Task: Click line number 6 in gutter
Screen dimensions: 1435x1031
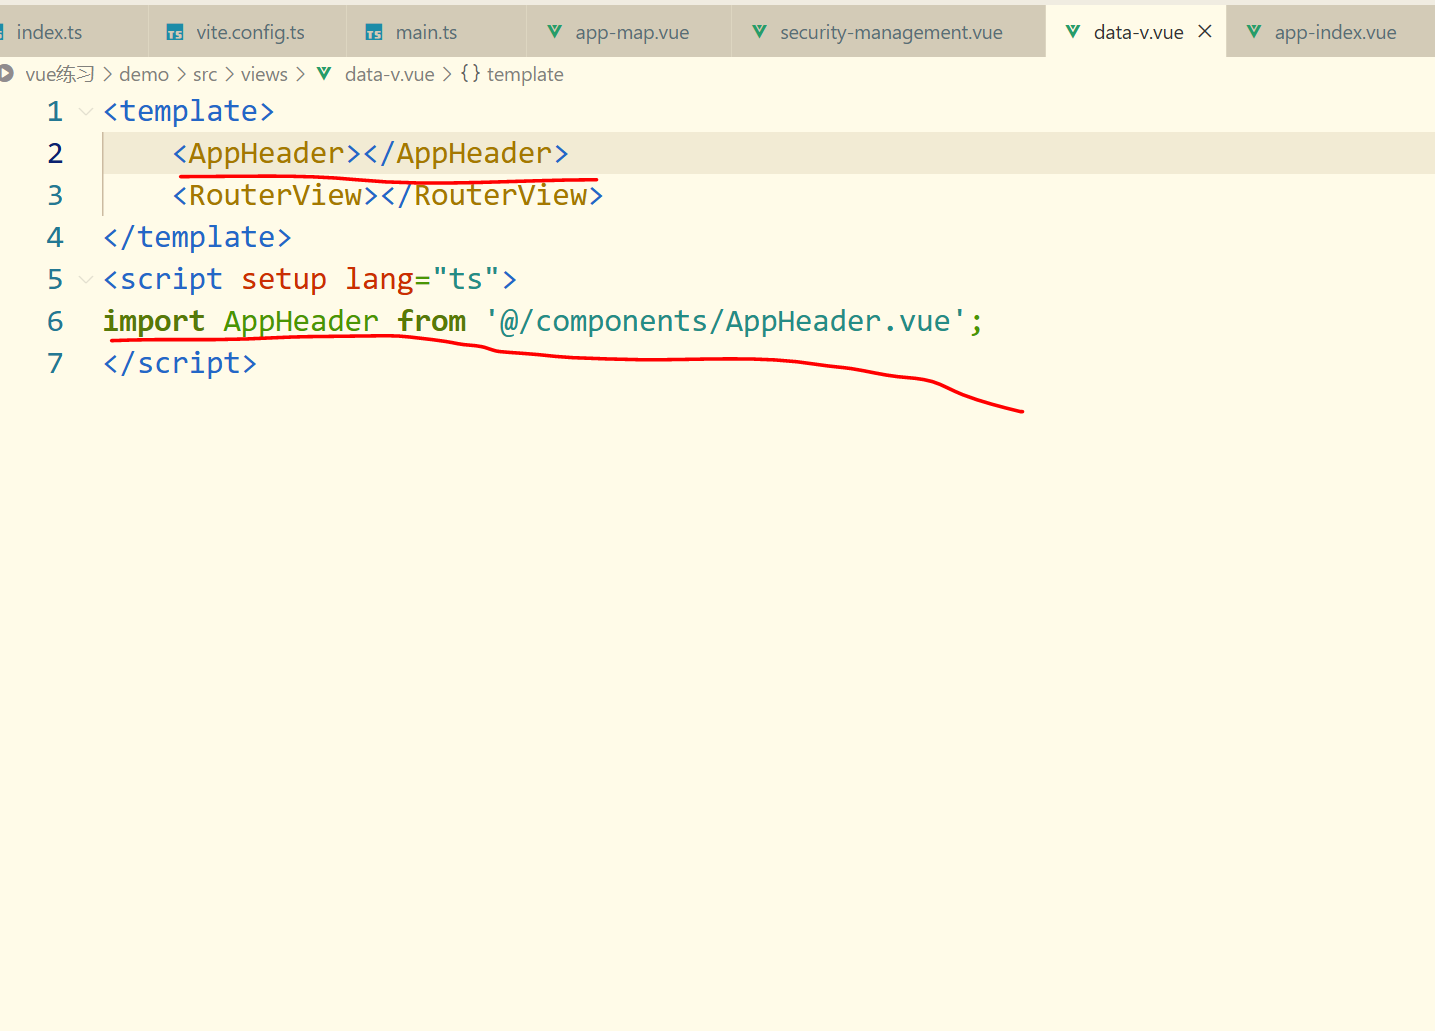Action: pyautogui.click(x=55, y=321)
